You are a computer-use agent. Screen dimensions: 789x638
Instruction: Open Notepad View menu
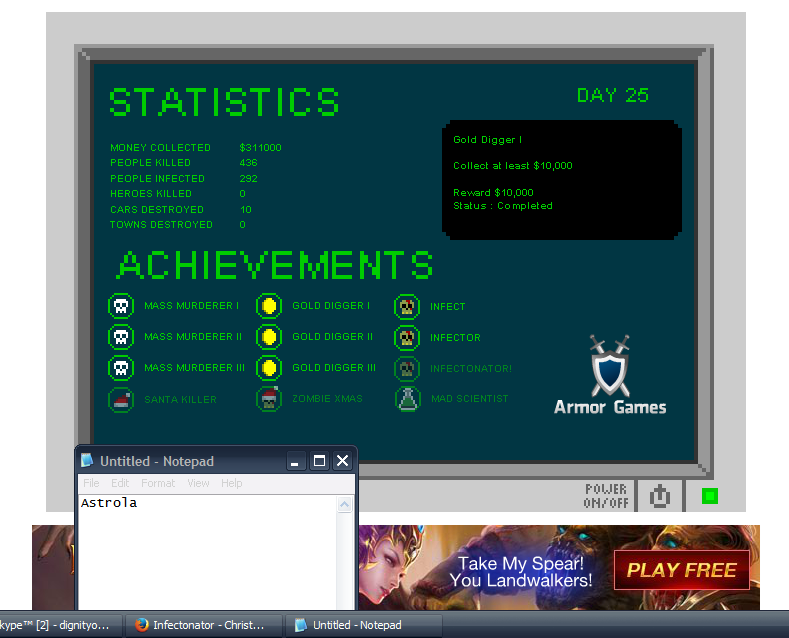[198, 483]
